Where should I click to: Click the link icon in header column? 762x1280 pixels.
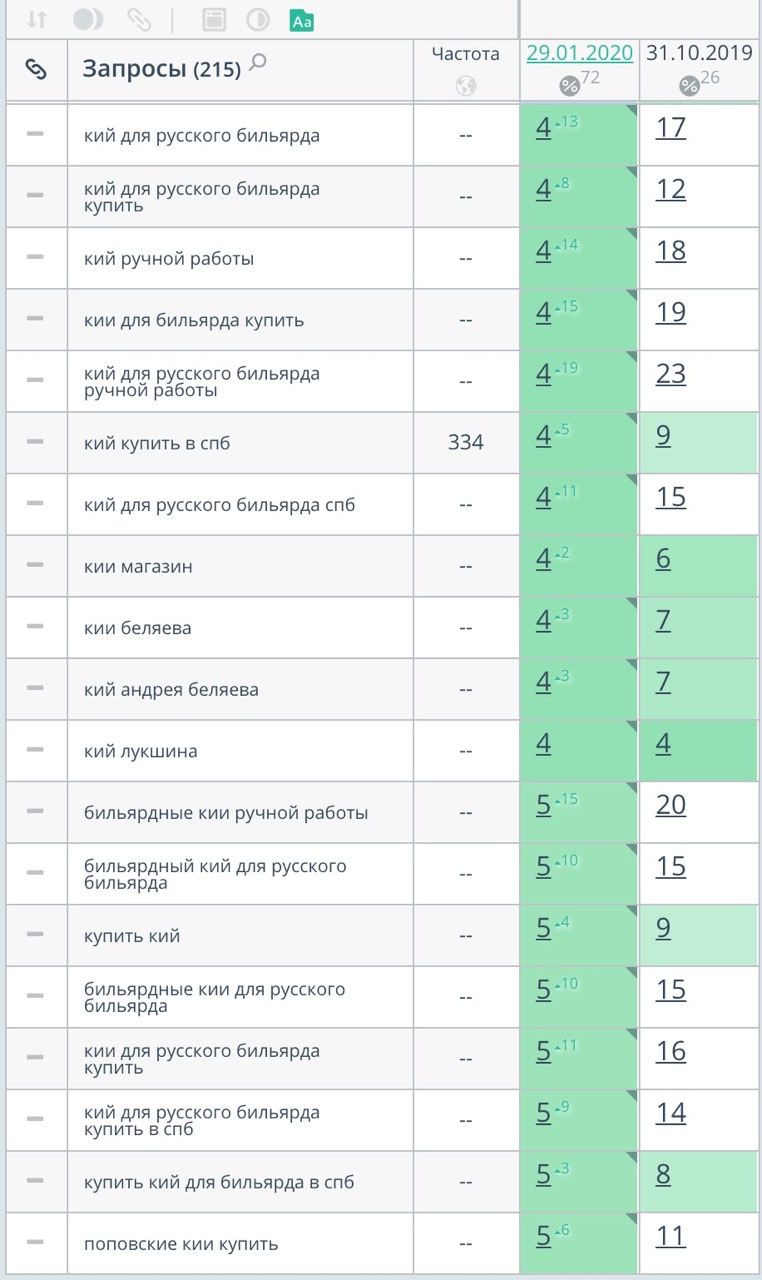tap(36, 69)
